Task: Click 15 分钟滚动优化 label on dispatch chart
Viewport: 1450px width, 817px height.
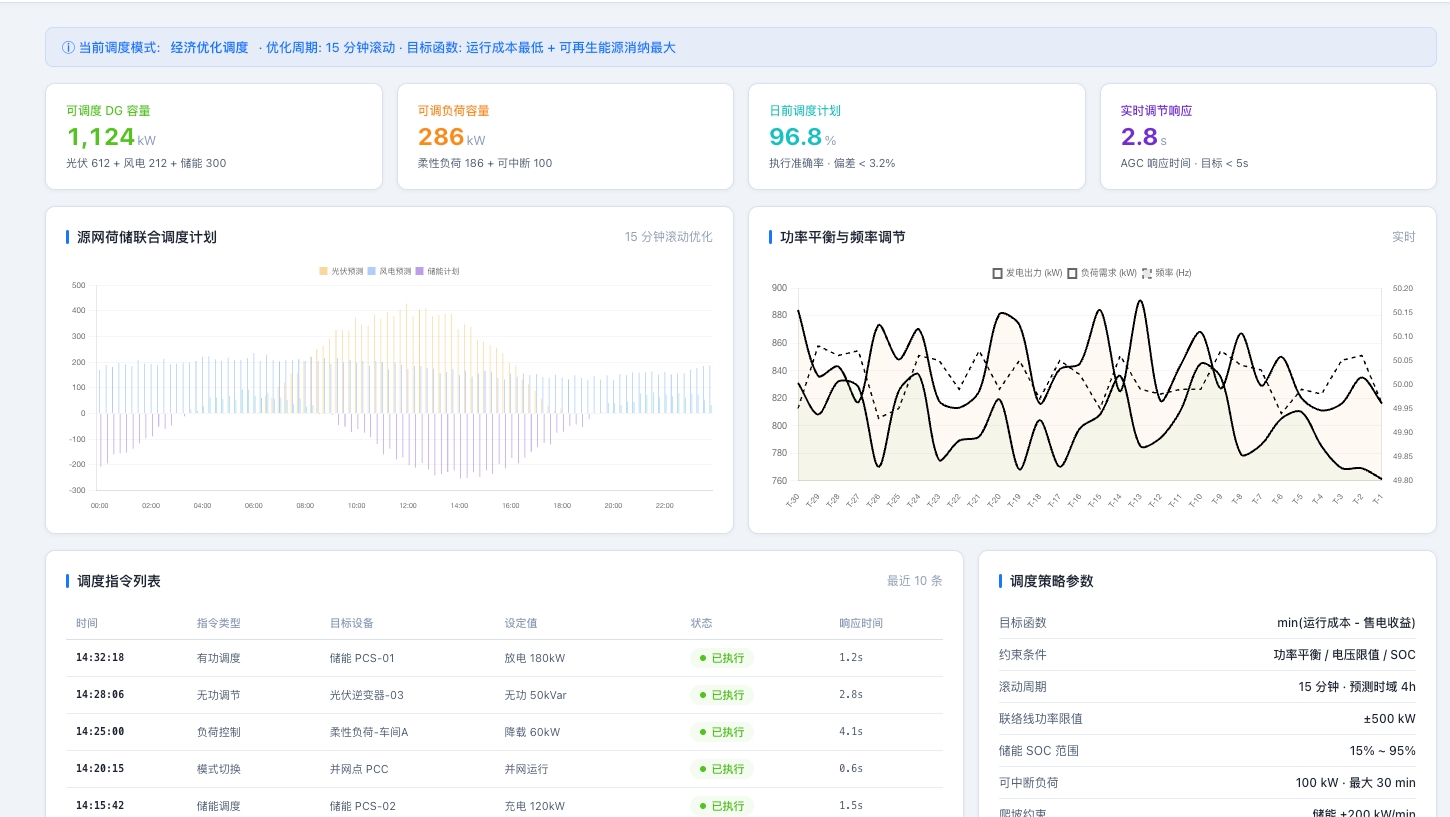Action: tap(668, 237)
